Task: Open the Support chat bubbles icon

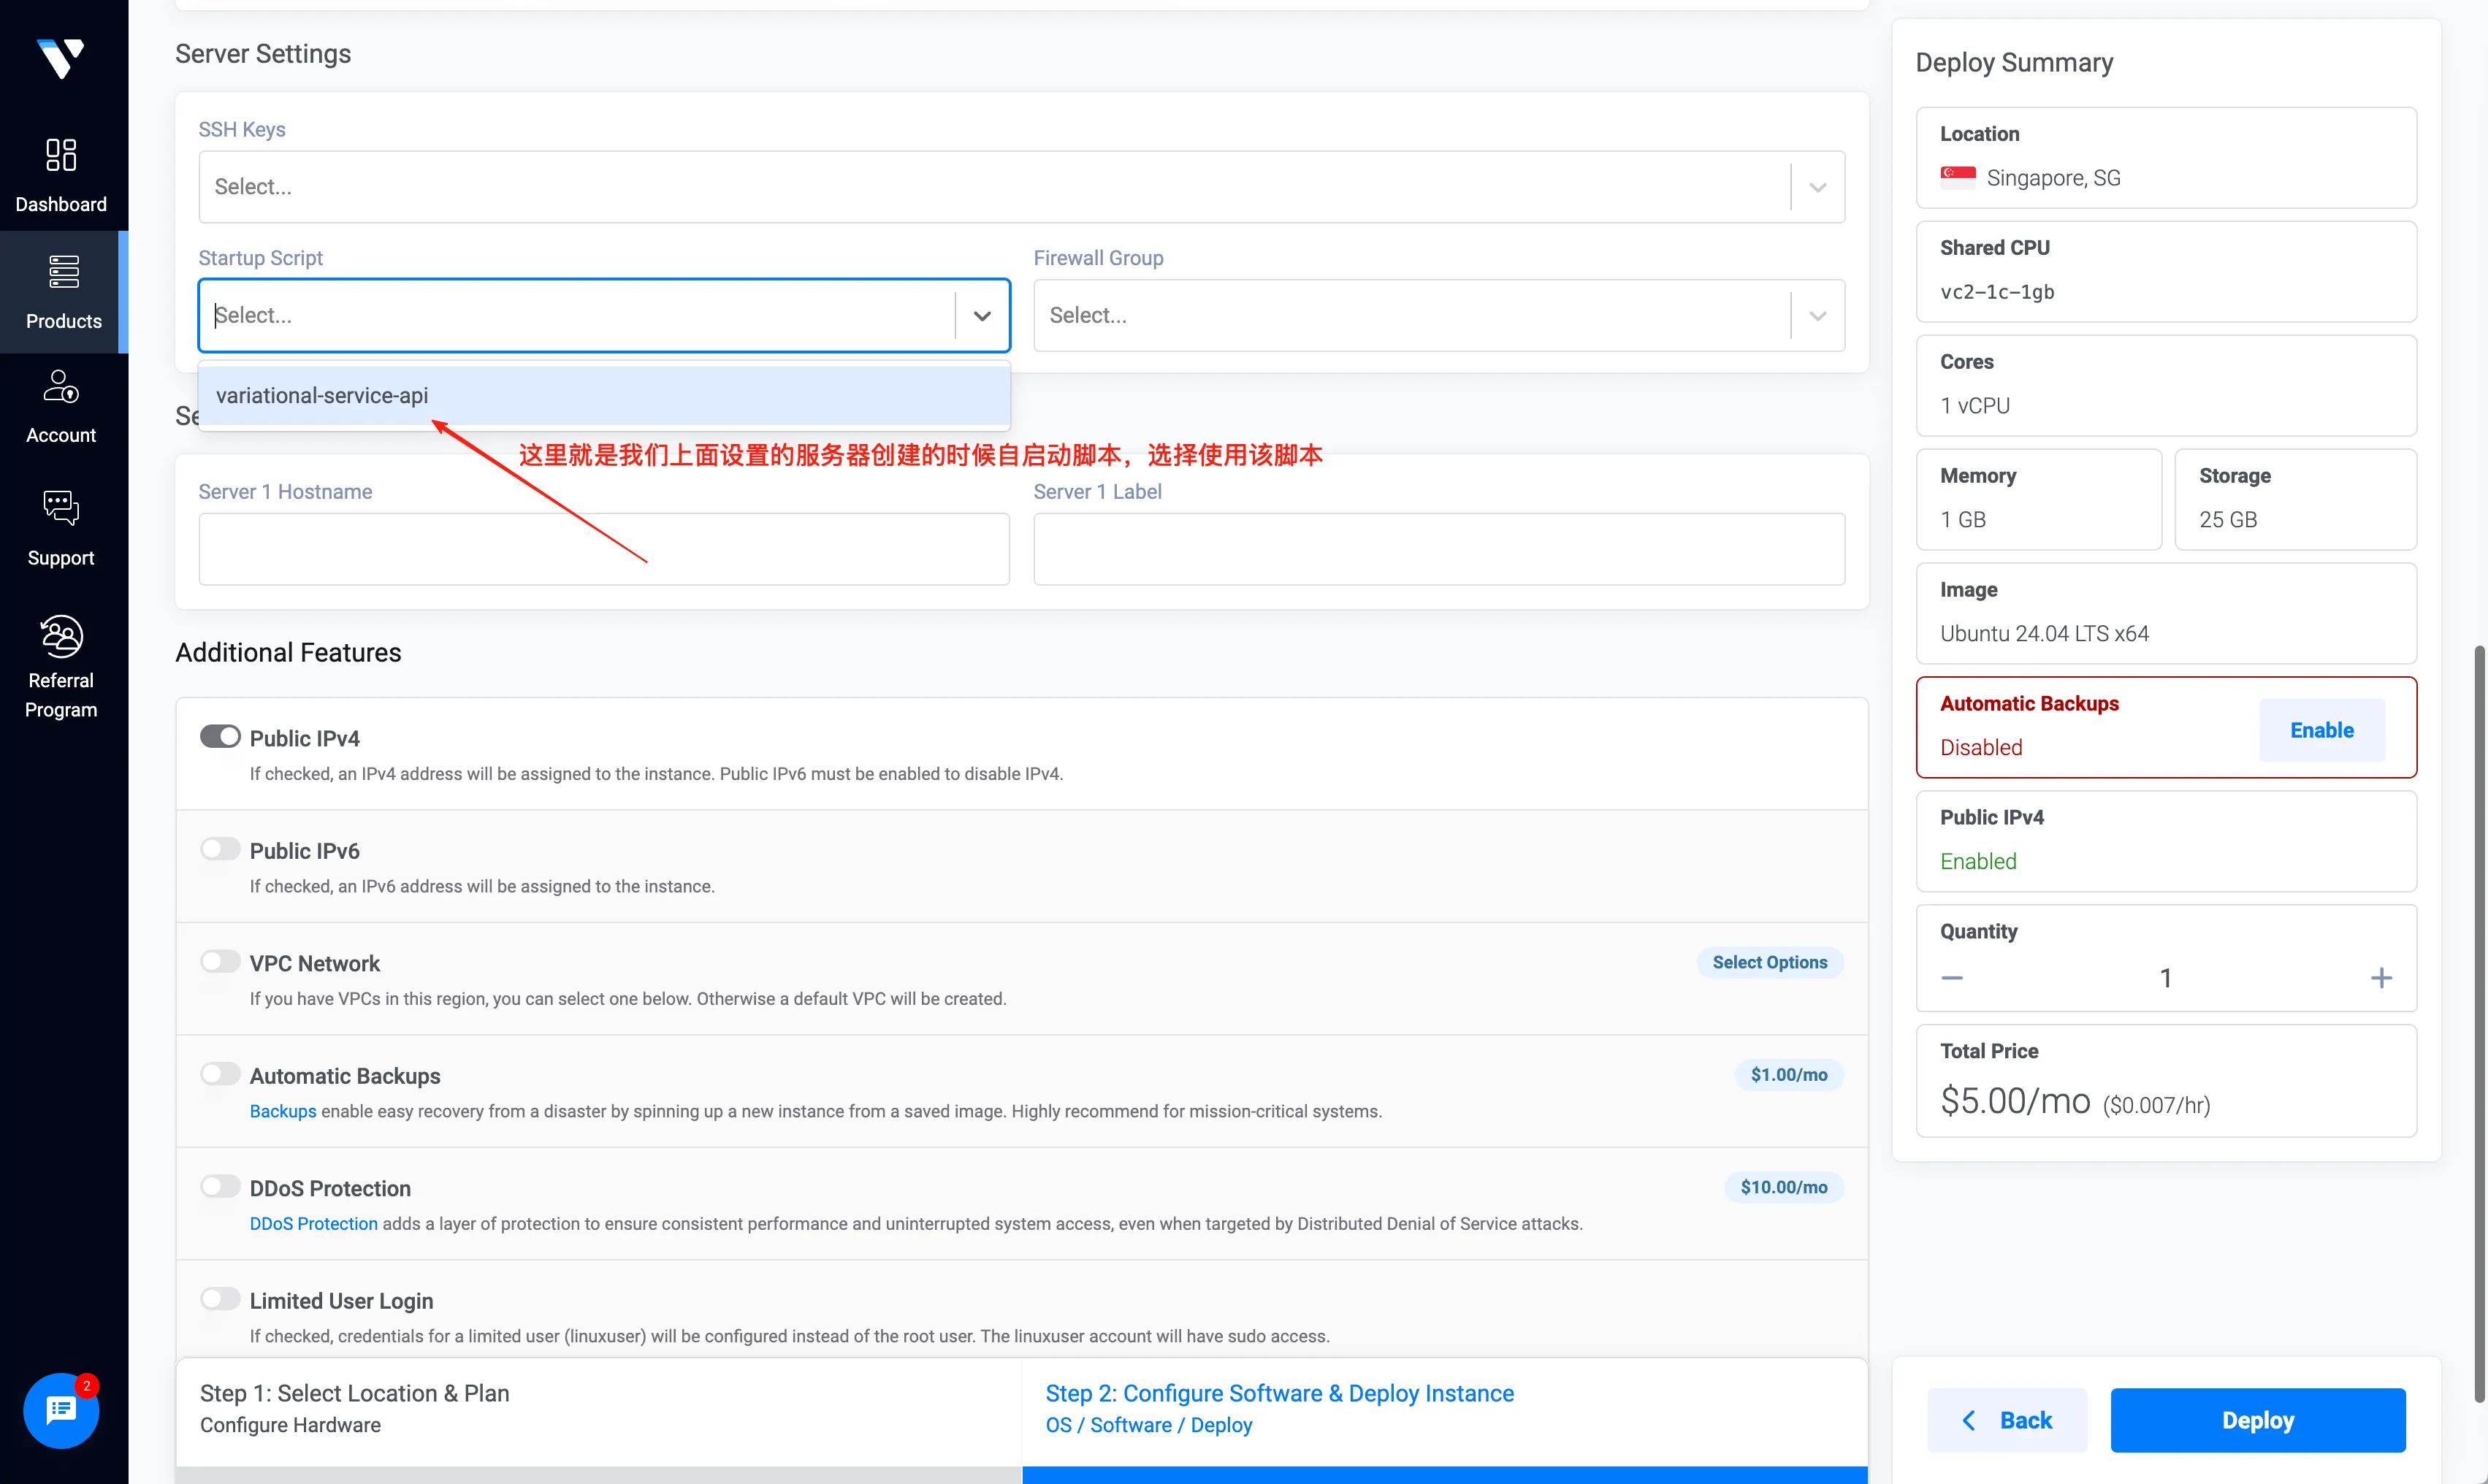Action: [x=61, y=508]
